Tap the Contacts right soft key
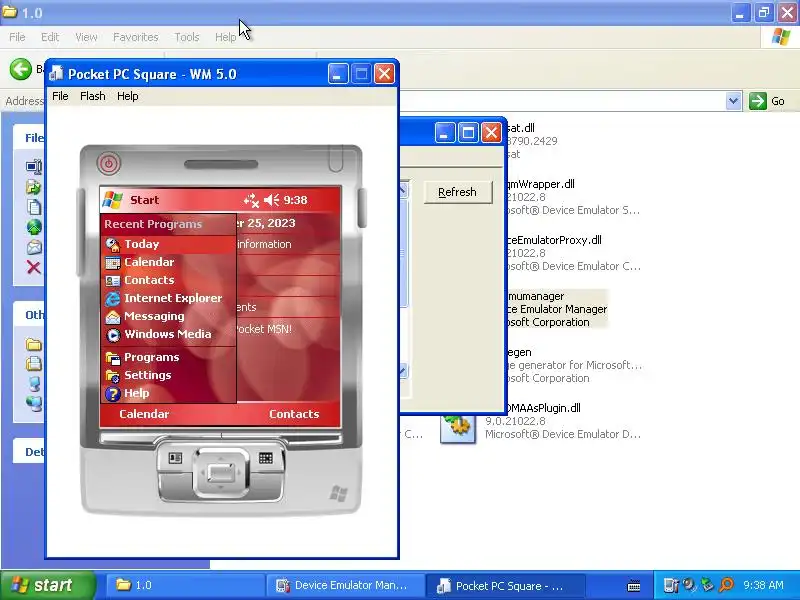The image size is (800, 600). 294,414
